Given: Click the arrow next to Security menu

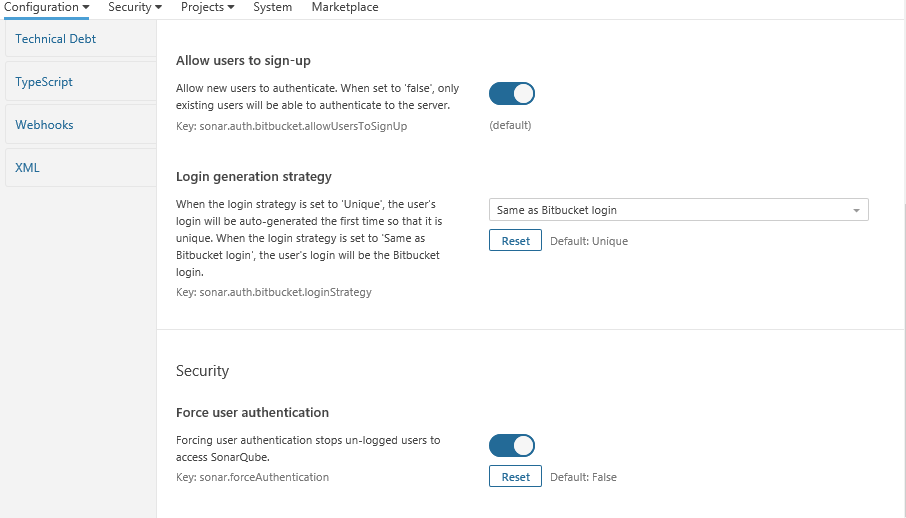Looking at the screenshot, I should point(158,8).
